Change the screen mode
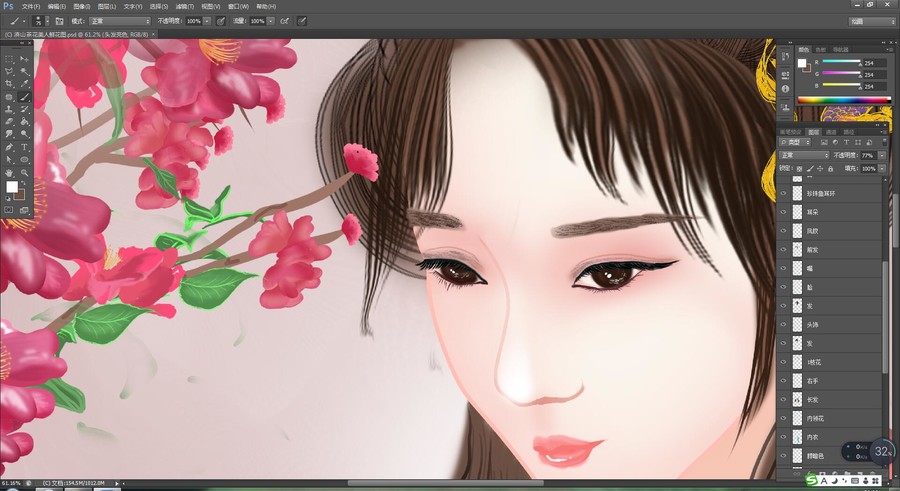This screenshot has width=900, height=491. (24, 210)
